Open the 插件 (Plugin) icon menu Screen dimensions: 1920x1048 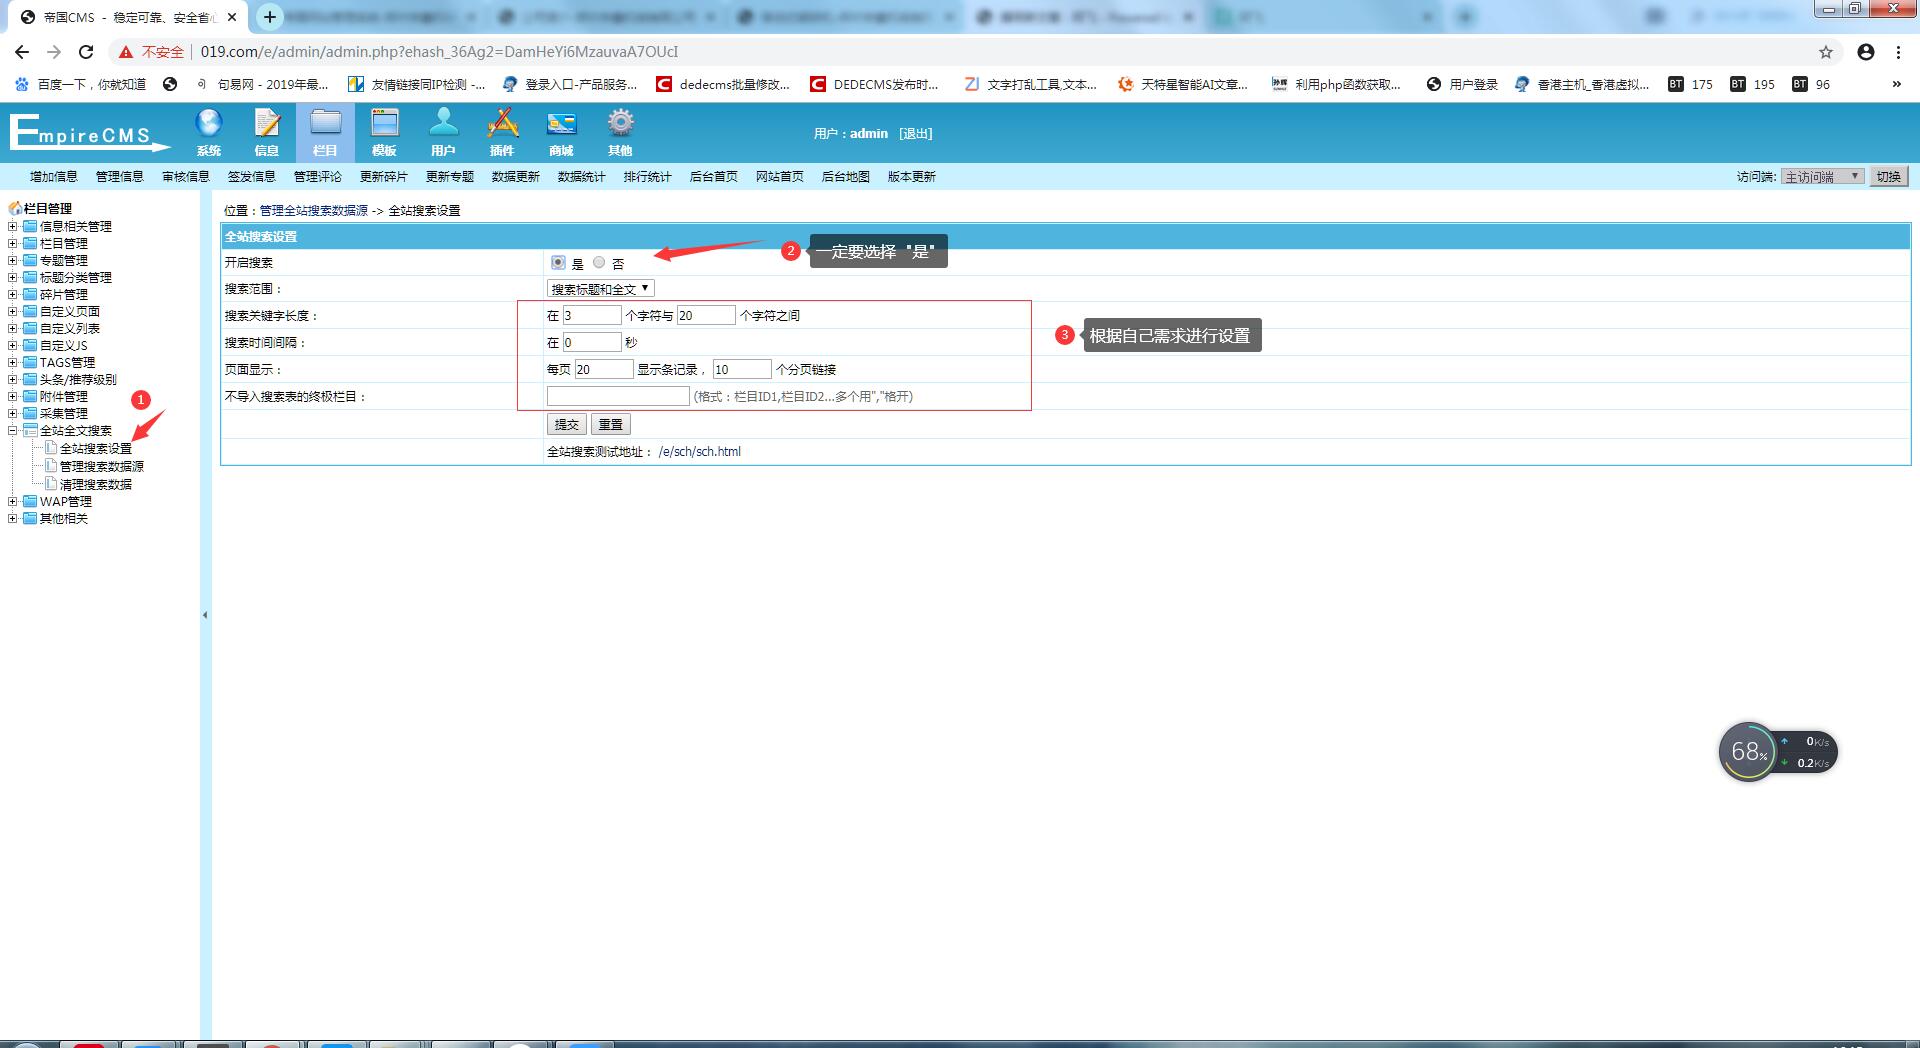pos(502,133)
